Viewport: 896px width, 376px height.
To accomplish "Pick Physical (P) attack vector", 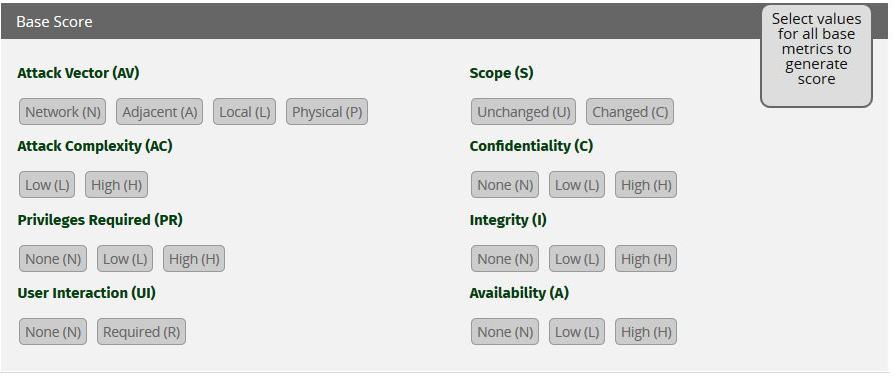I will (327, 111).
